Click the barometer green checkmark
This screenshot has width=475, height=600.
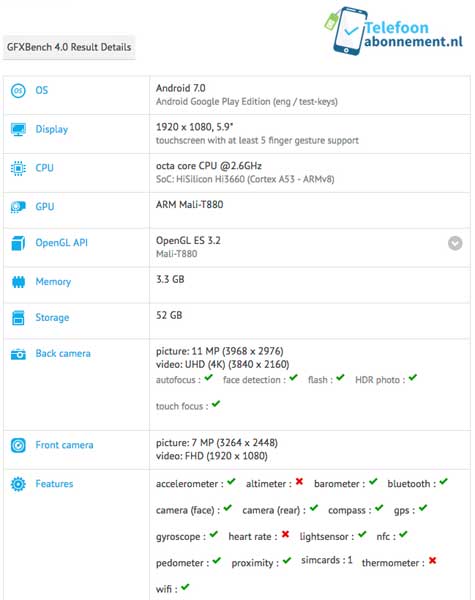(374, 482)
